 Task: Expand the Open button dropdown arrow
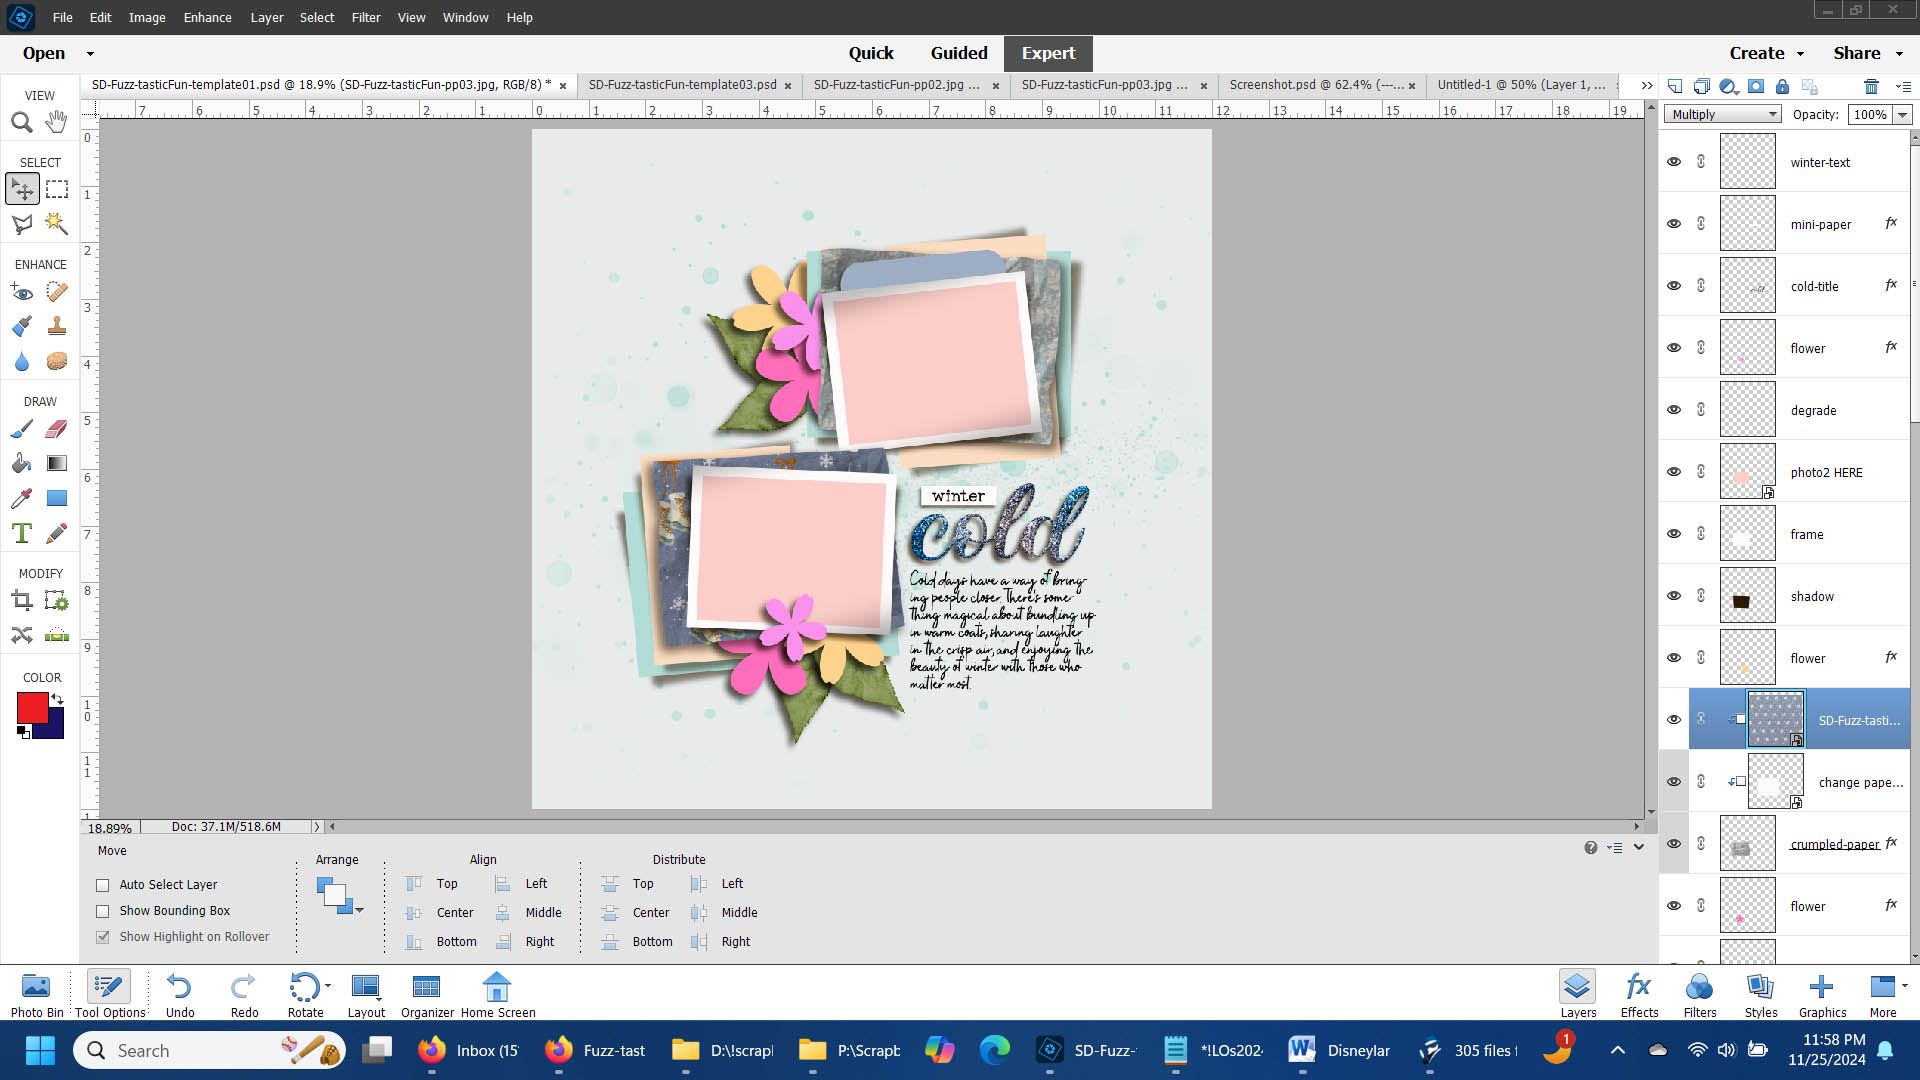point(90,54)
